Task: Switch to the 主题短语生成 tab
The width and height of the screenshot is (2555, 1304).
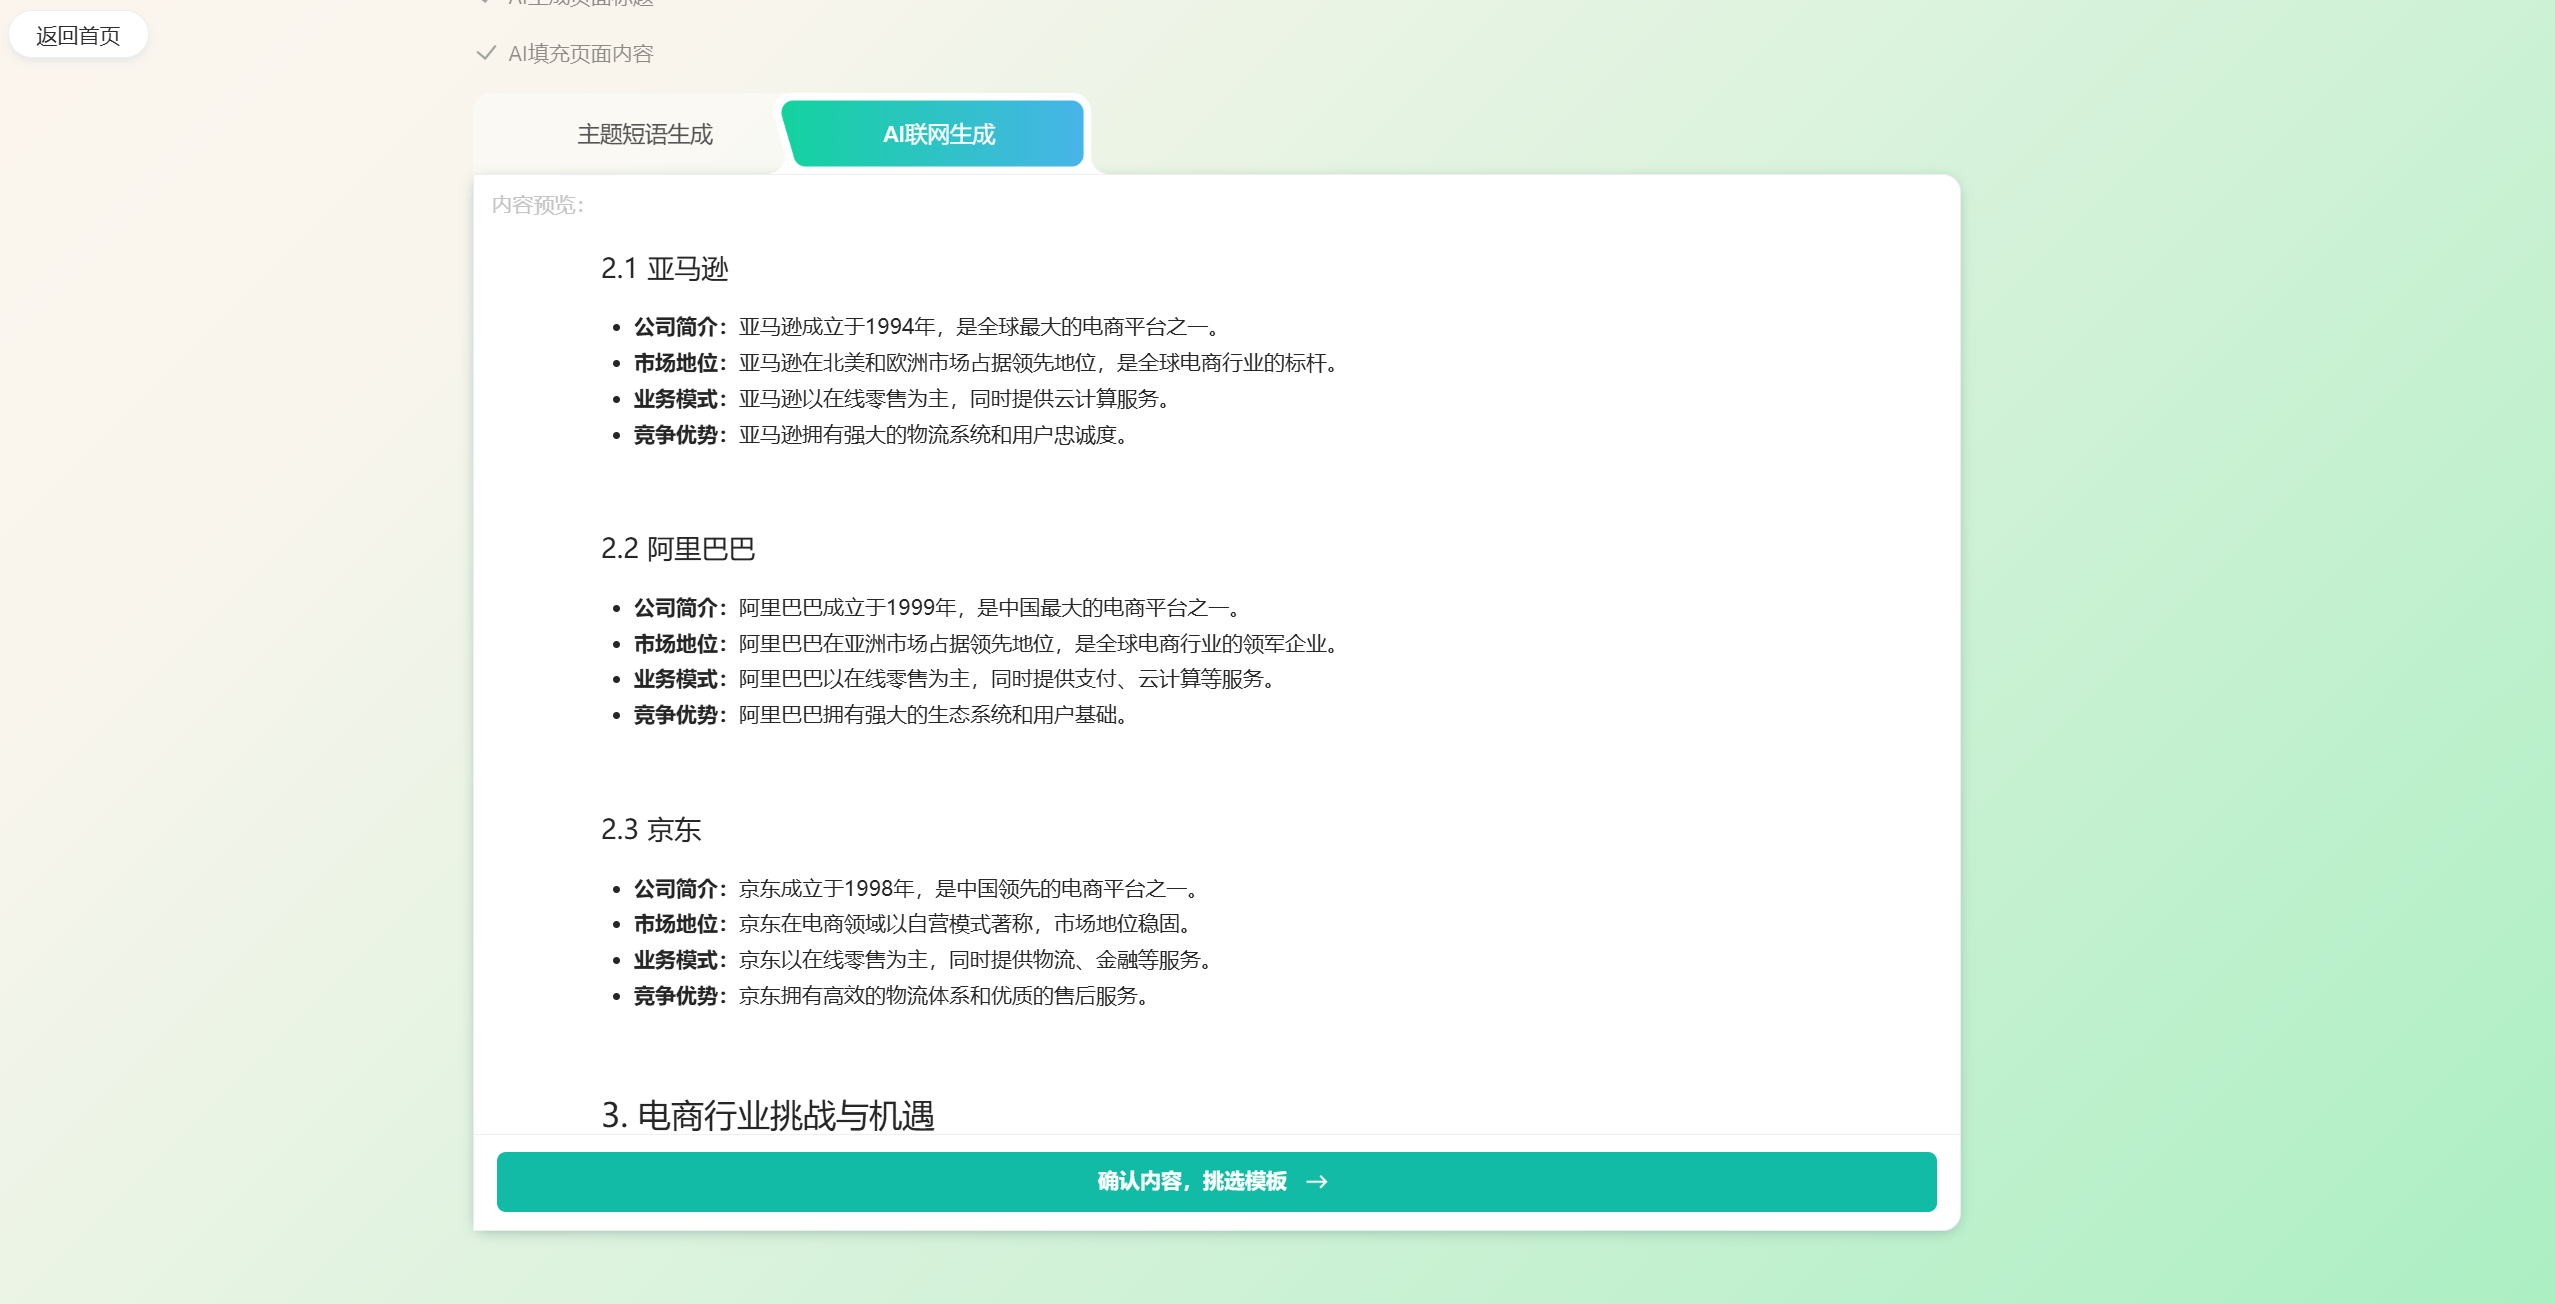Action: click(x=645, y=134)
